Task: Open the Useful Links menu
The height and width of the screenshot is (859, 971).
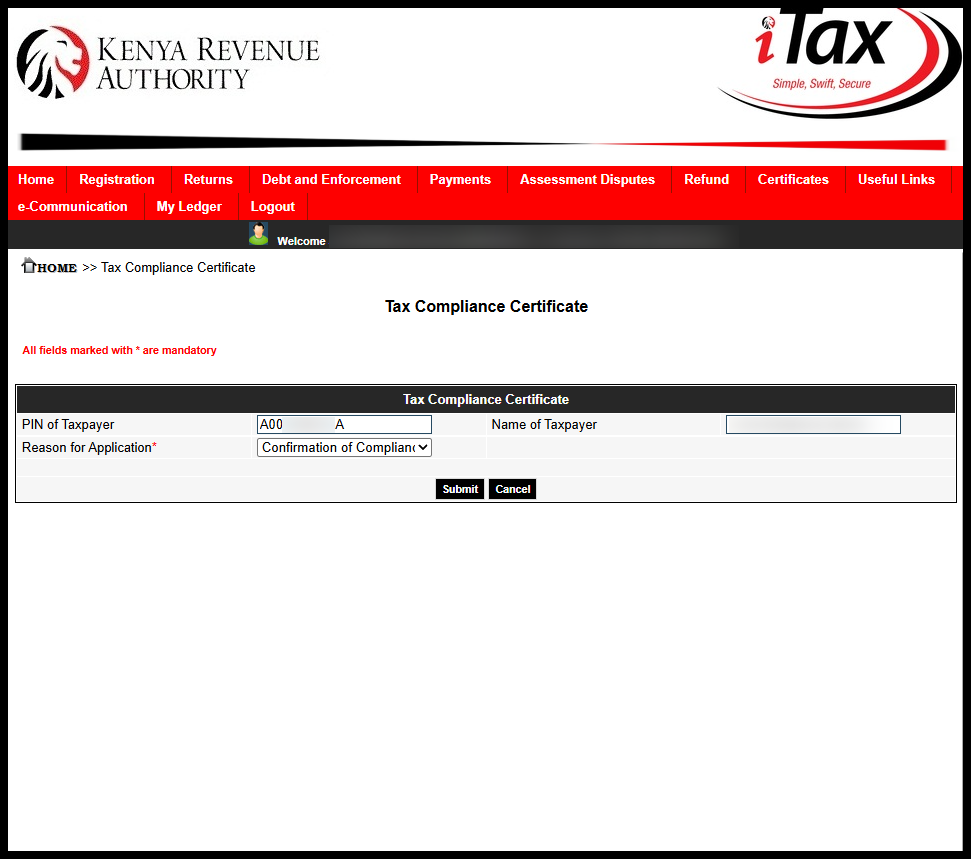Action: [x=896, y=180]
